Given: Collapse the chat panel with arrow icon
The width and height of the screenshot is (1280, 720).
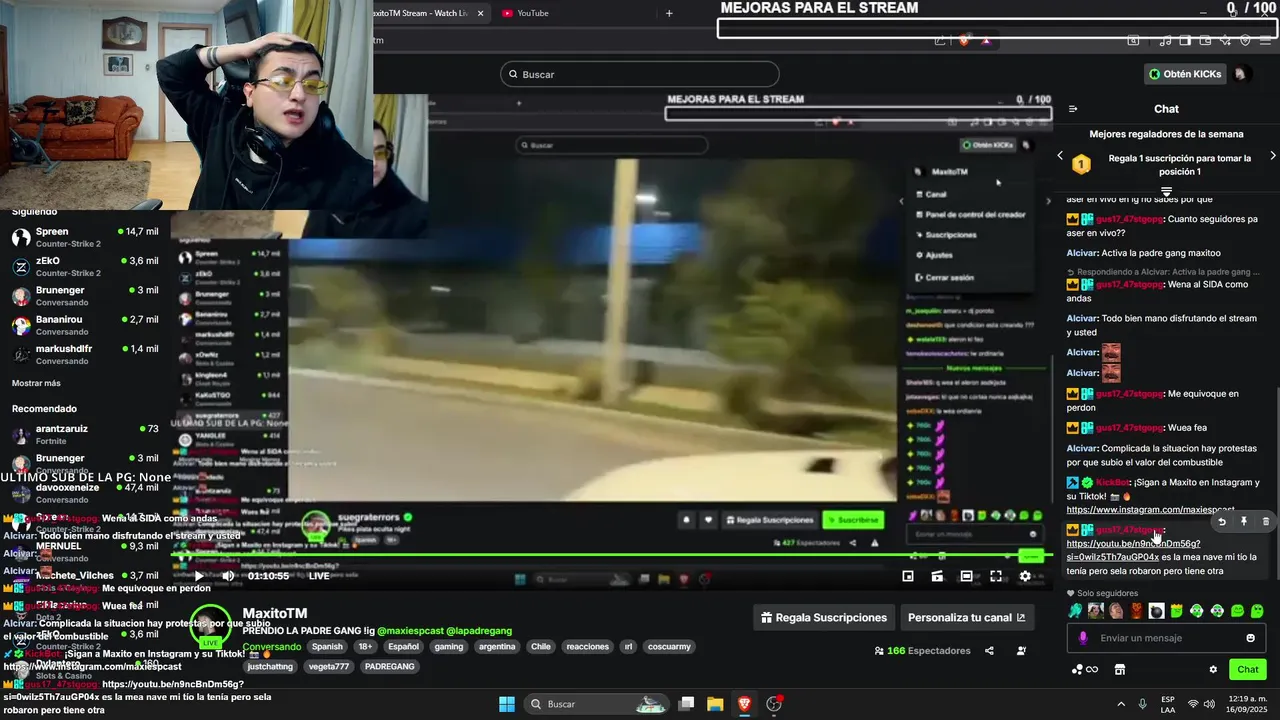Looking at the screenshot, I should click(x=1073, y=109).
